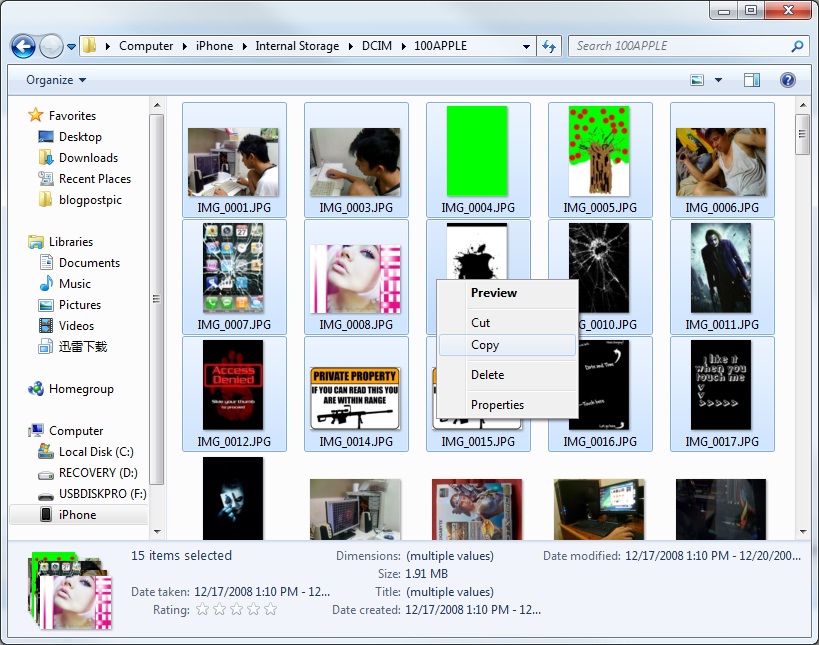This screenshot has width=819, height=645.
Task: Select IMG_0001.JPG thumbnail
Action: point(233,162)
